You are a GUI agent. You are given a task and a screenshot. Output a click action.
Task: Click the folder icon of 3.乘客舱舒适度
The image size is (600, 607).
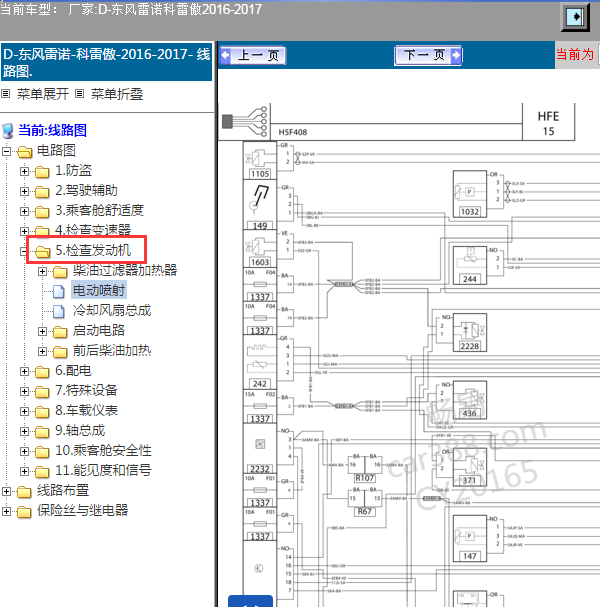42,212
